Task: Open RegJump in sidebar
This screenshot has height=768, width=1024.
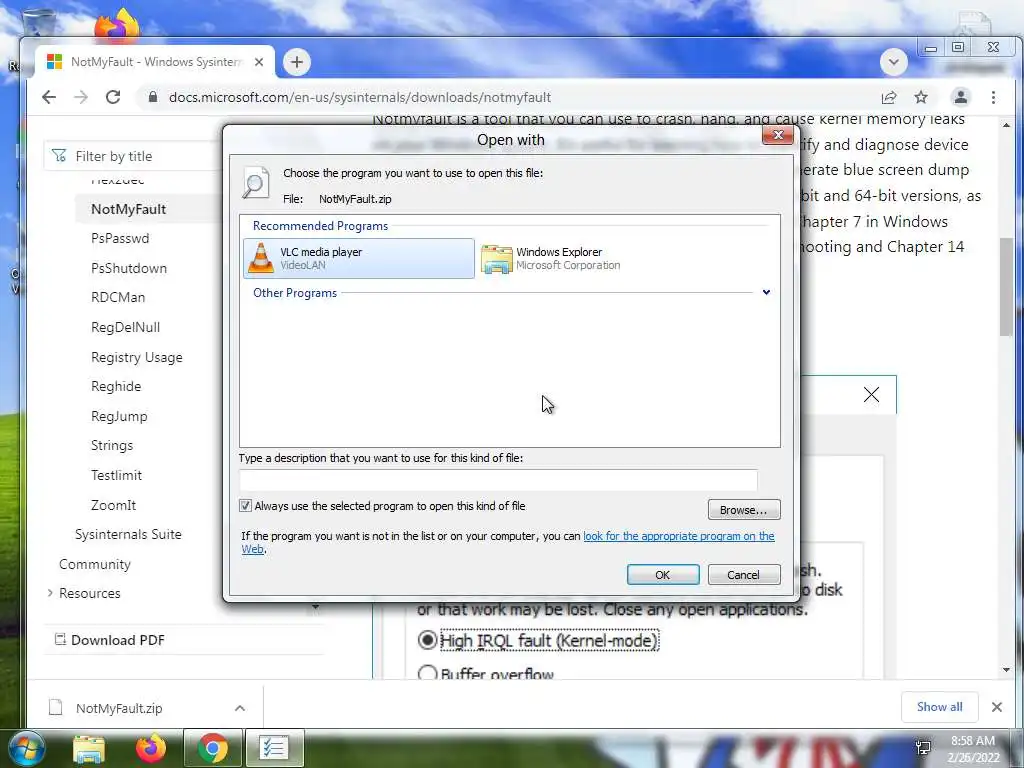Action: pyautogui.click(x=119, y=416)
